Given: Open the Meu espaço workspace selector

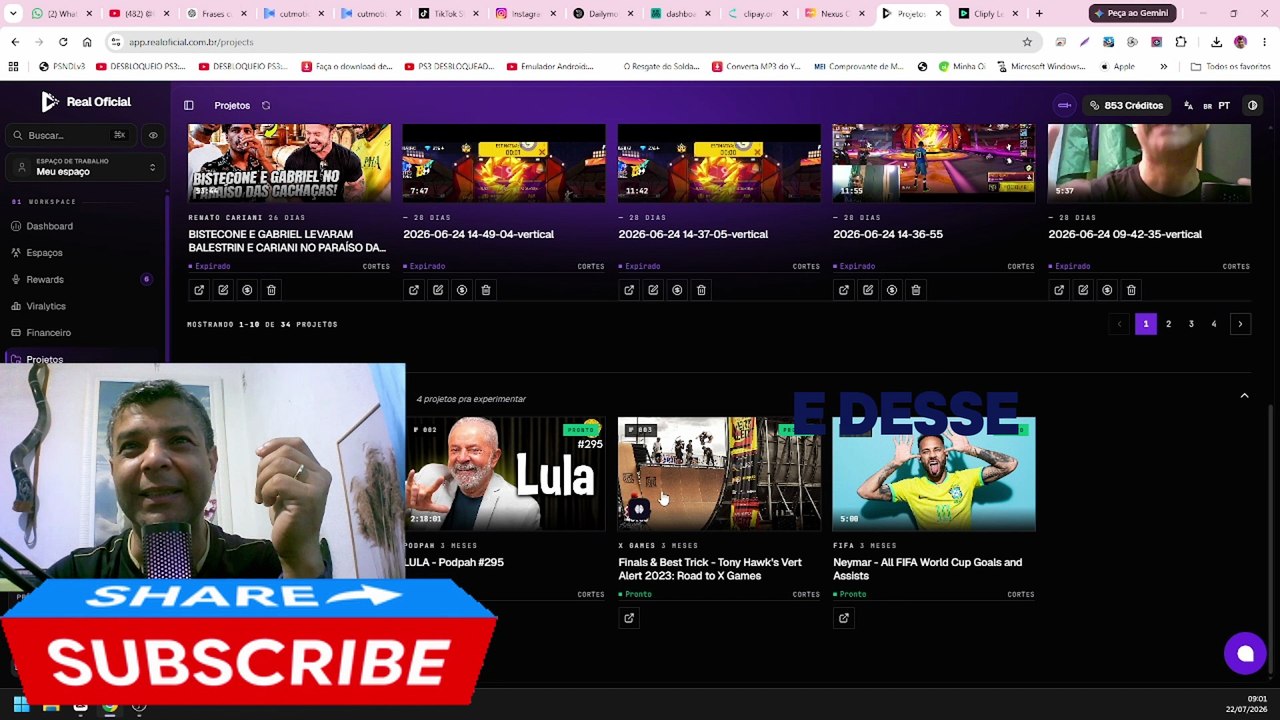Looking at the screenshot, I should pos(85,167).
